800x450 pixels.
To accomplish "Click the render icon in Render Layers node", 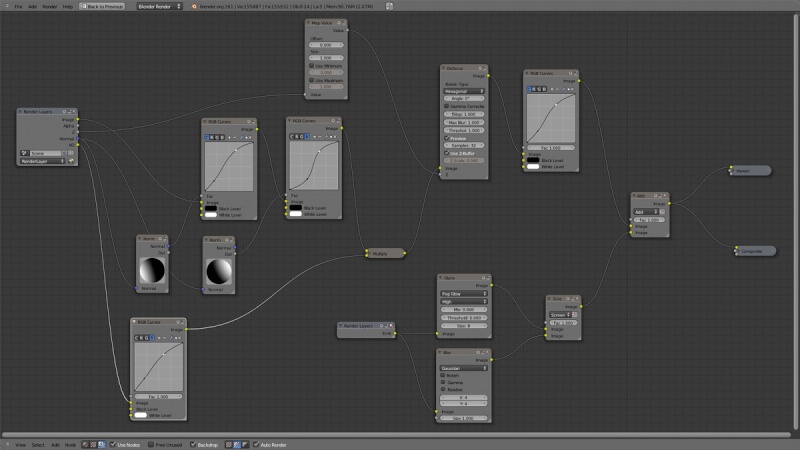I will click(x=71, y=161).
